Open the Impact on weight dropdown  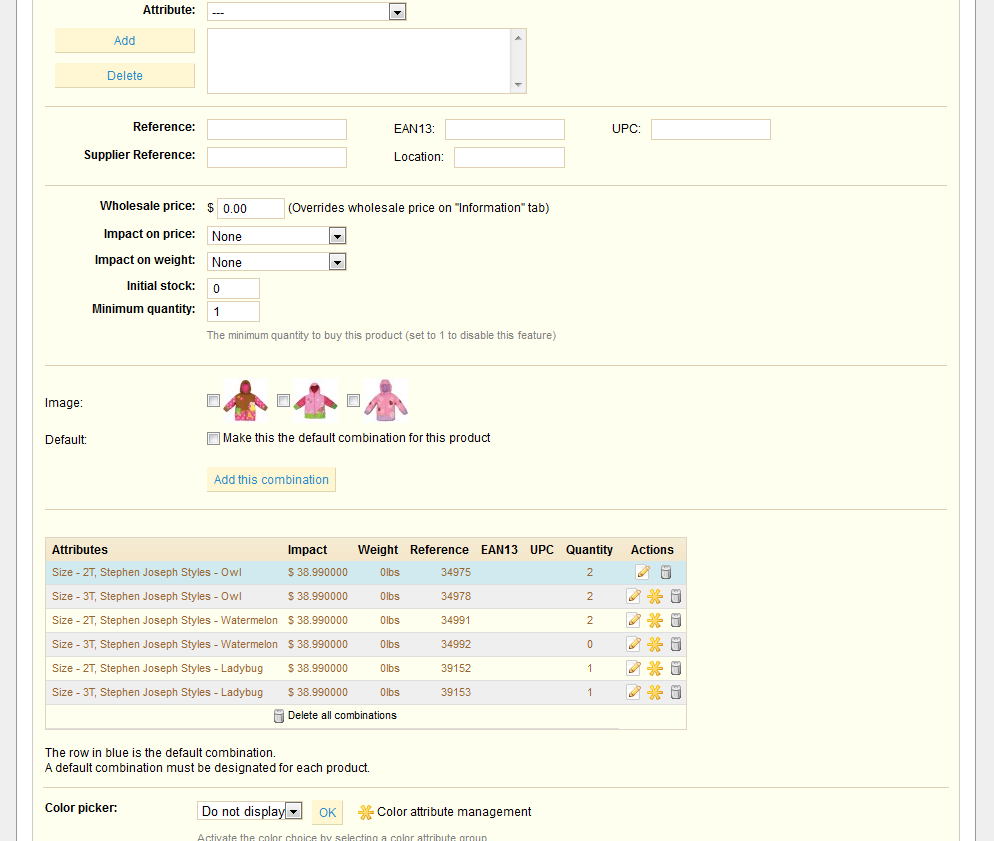pyautogui.click(x=276, y=262)
